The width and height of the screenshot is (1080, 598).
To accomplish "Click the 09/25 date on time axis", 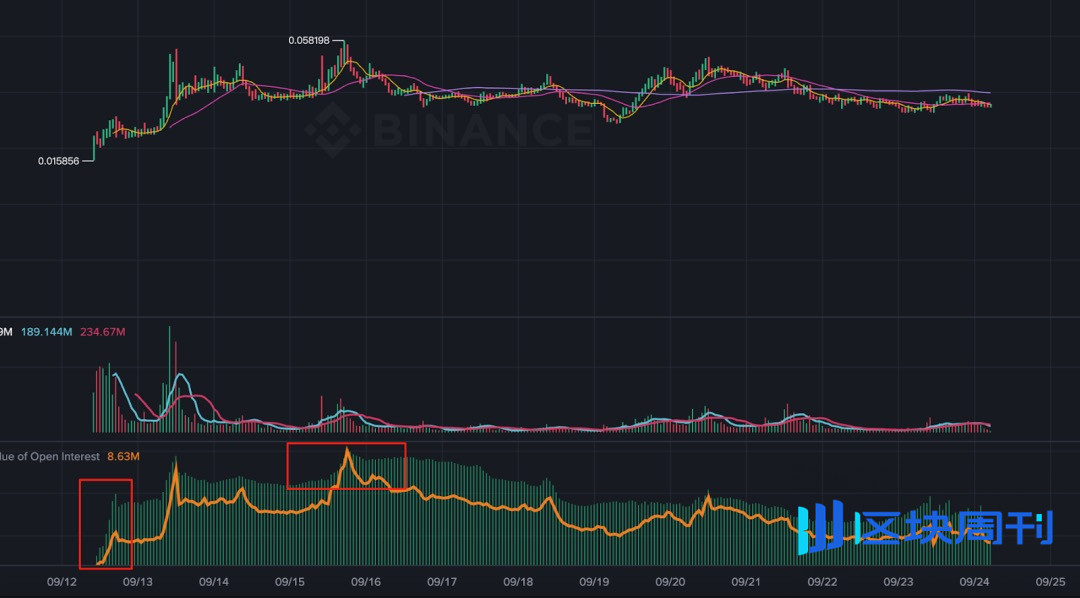I will [x=1050, y=582].
